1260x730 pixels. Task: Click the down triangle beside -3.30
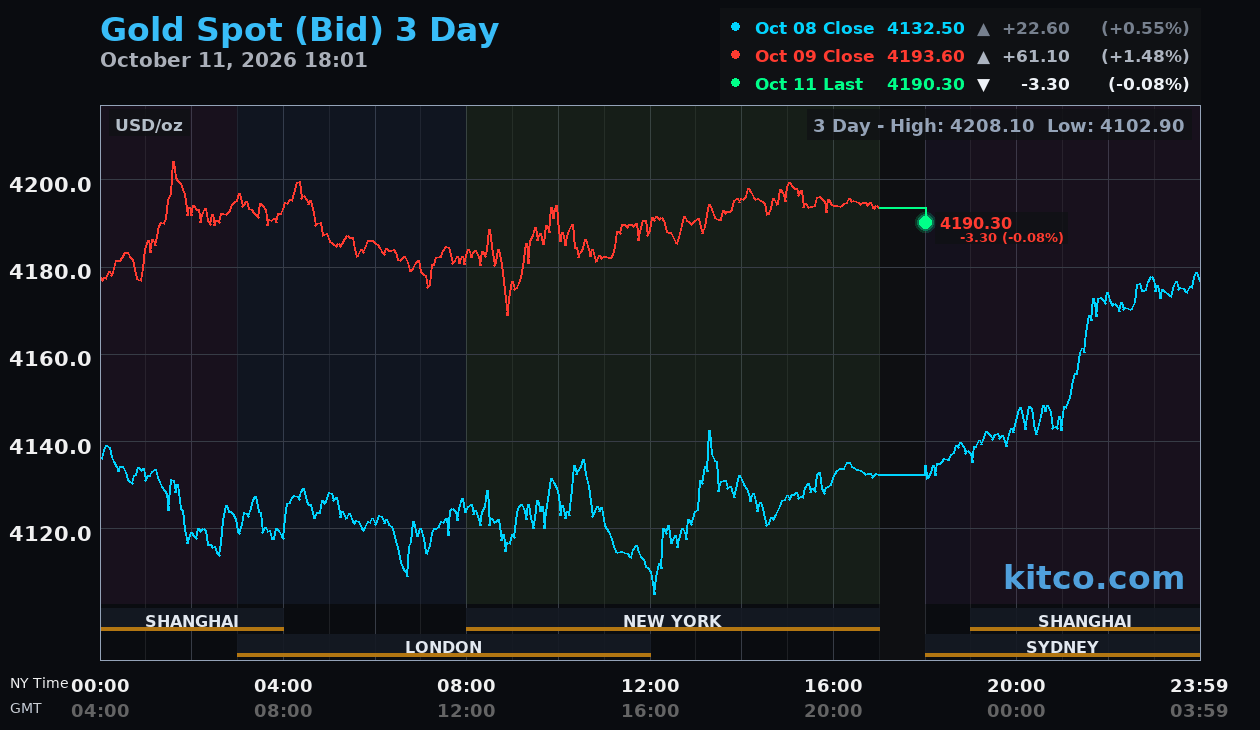(984, 85)
